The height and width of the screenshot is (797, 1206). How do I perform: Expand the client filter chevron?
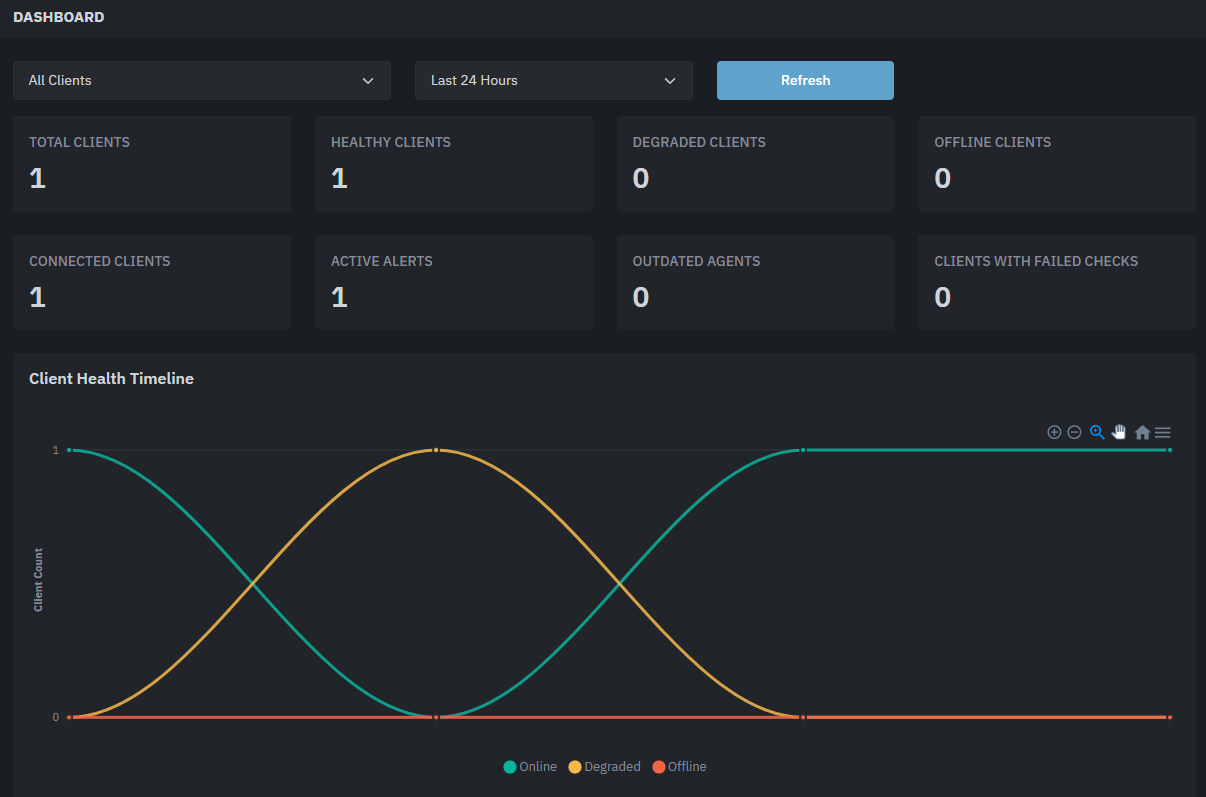[368, 80]
